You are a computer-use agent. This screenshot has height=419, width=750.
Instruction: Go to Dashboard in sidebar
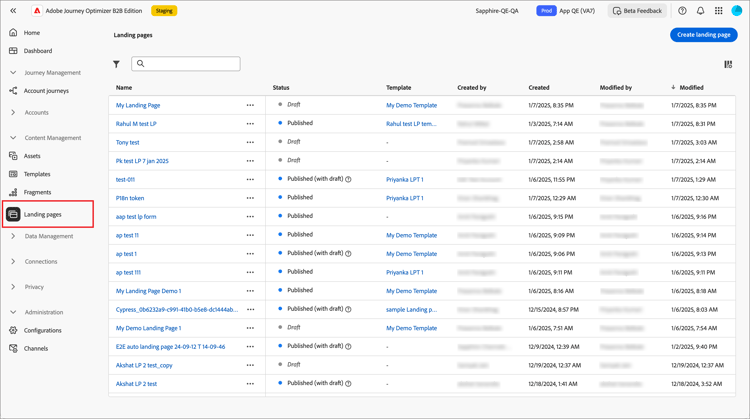[x=38, y=51]
